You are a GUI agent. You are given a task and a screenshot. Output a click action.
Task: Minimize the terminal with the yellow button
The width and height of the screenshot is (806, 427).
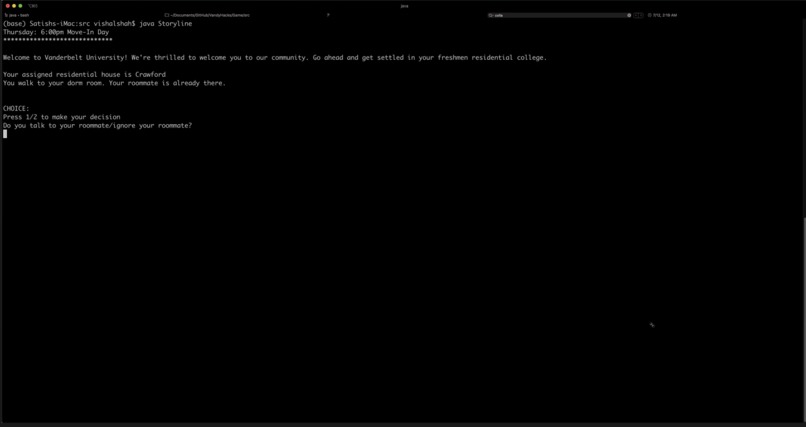click(x=14, y=6)
